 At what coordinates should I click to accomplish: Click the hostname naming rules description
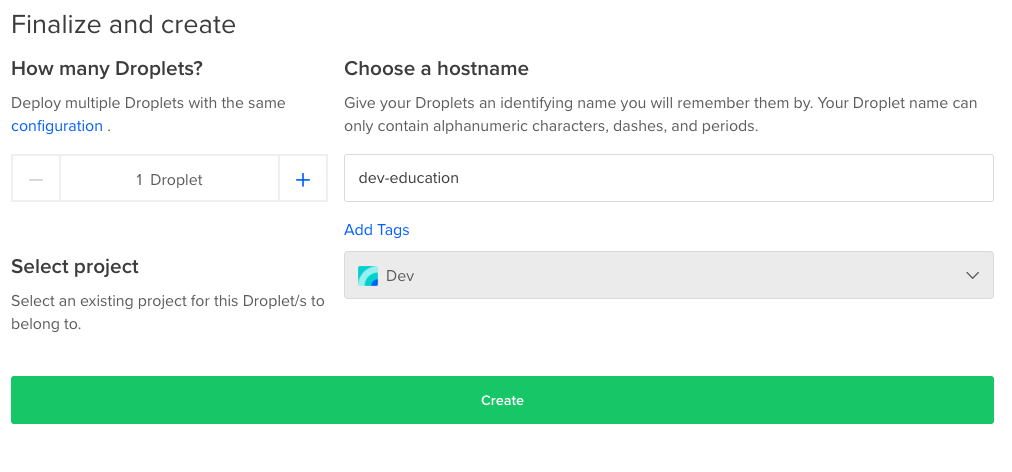(x=660, y=115)
